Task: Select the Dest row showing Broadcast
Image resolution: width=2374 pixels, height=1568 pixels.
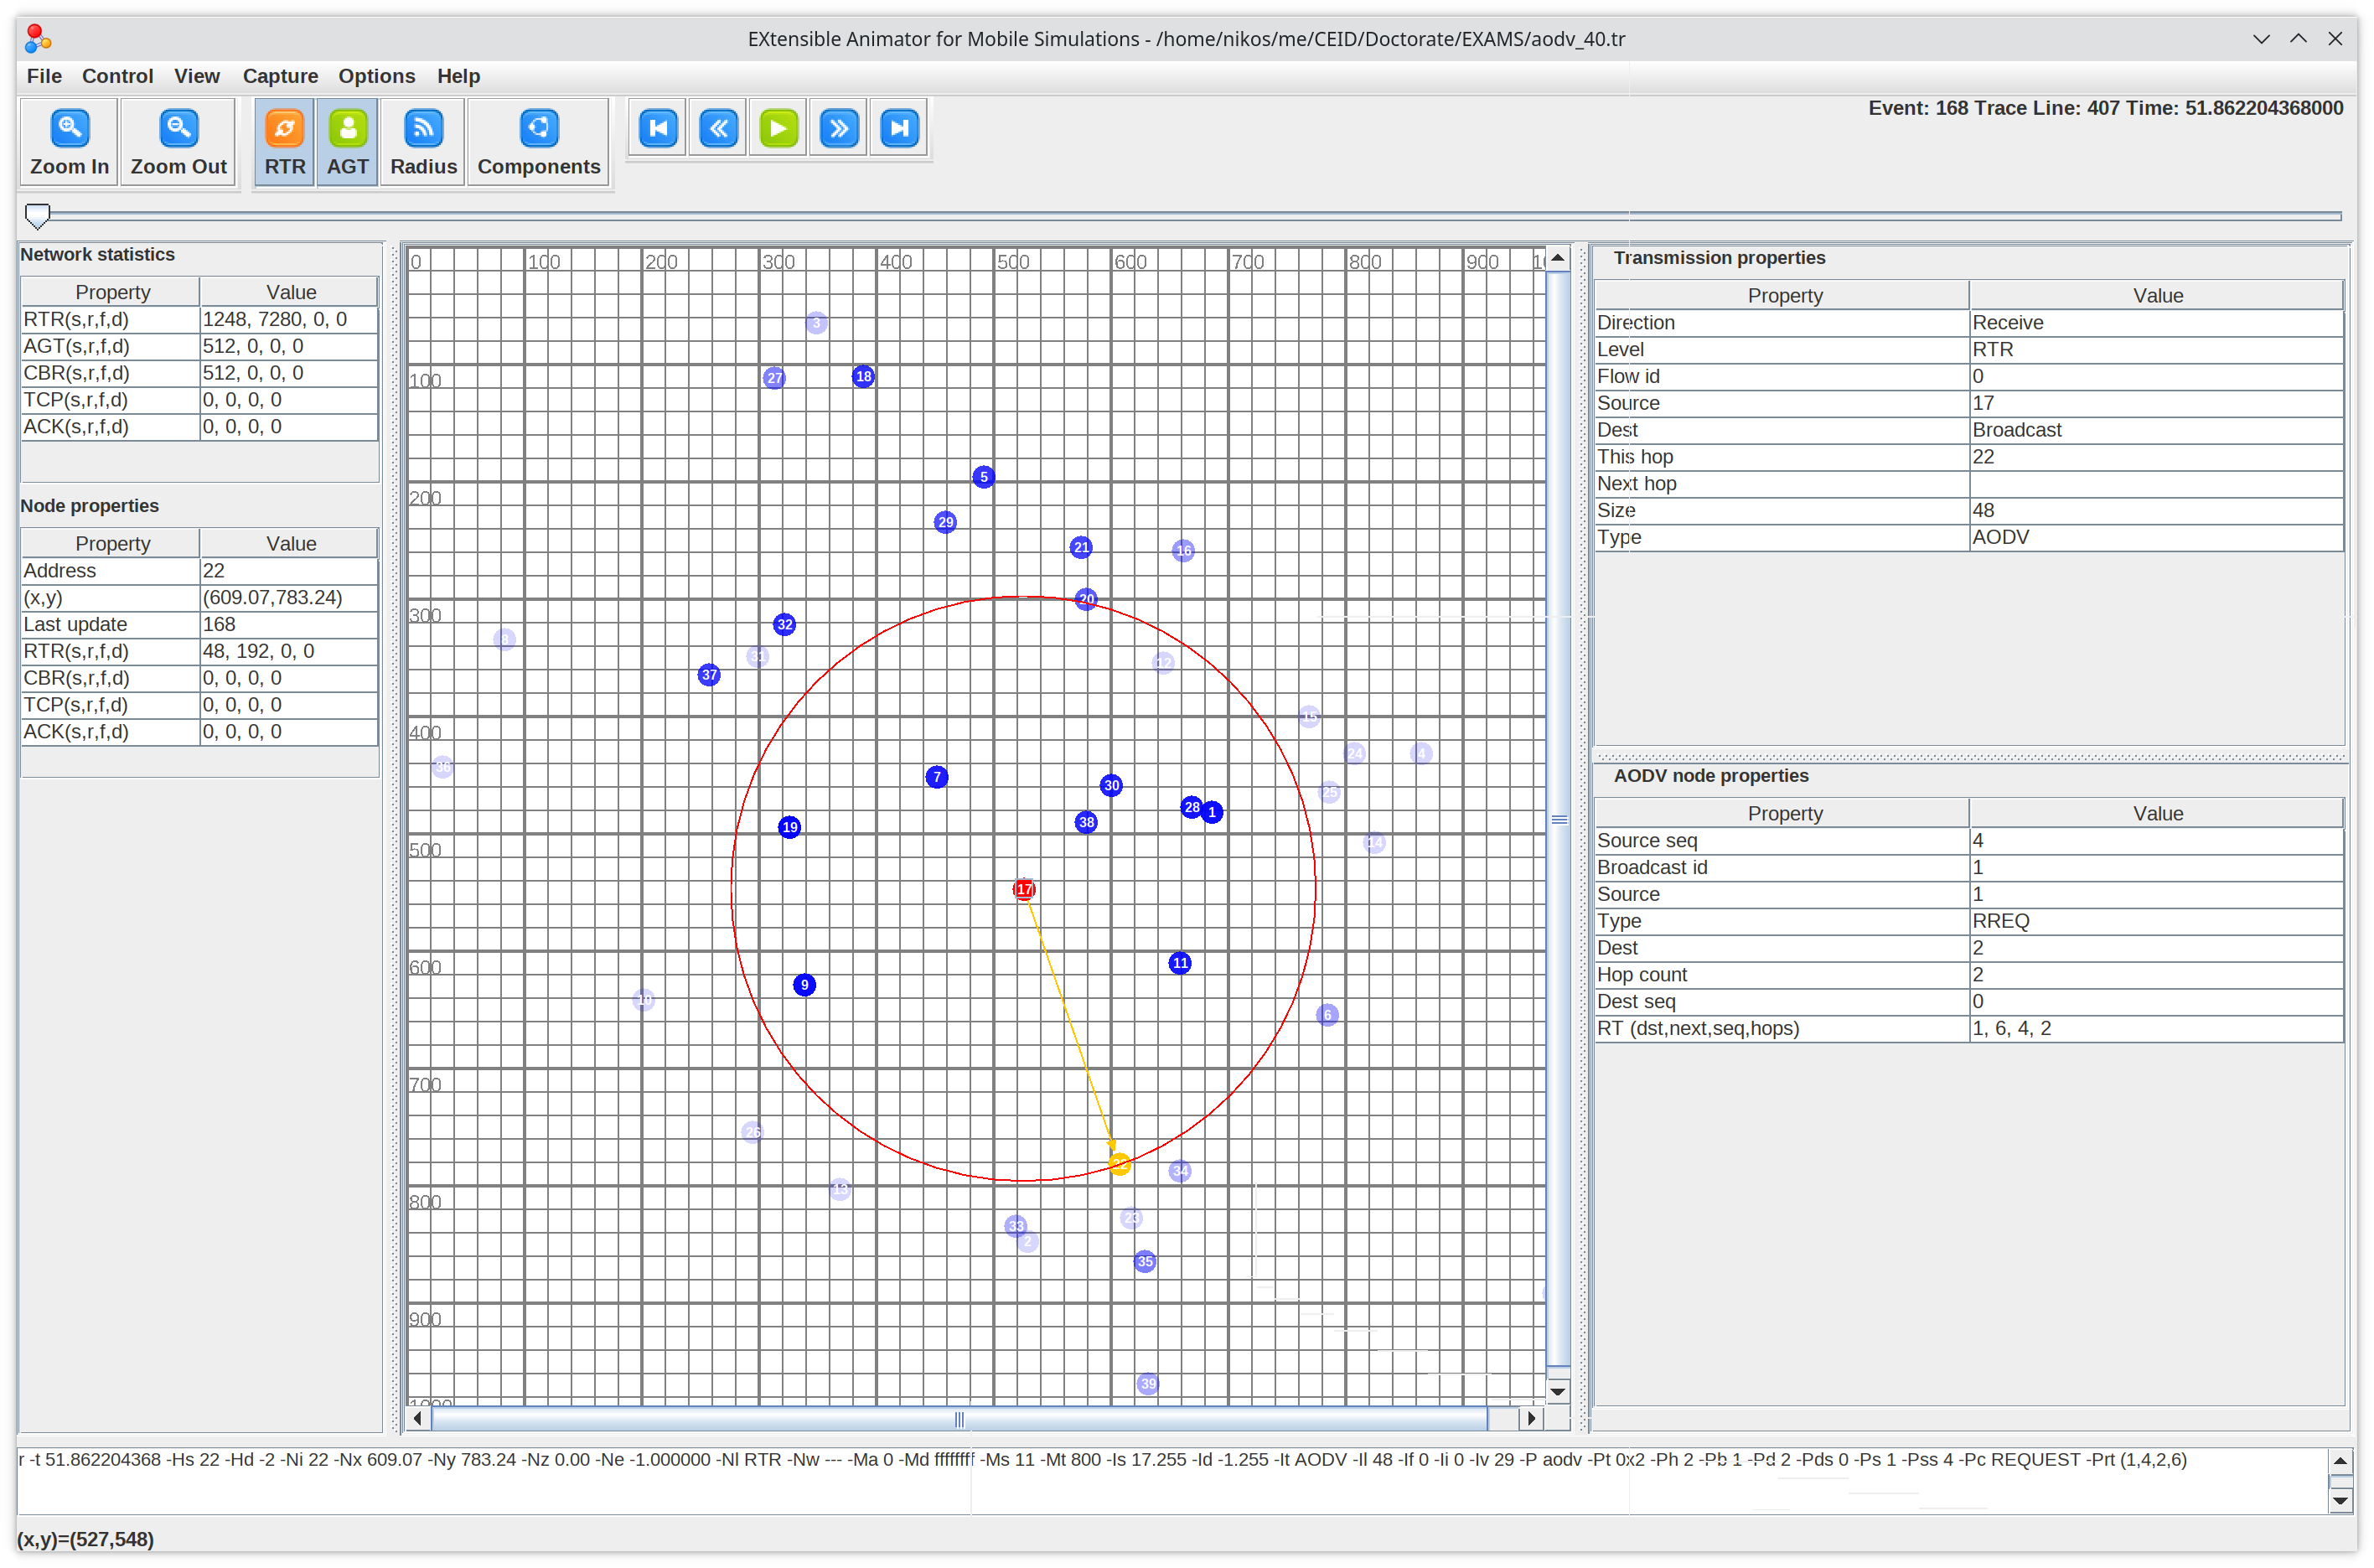Action: tap(1969, 430)
